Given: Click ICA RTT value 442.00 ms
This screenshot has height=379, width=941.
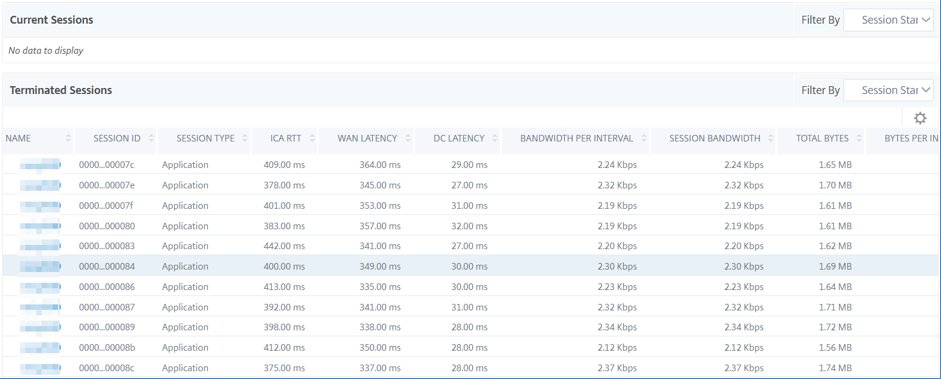Looking at the screenshot, I should 284,246.
